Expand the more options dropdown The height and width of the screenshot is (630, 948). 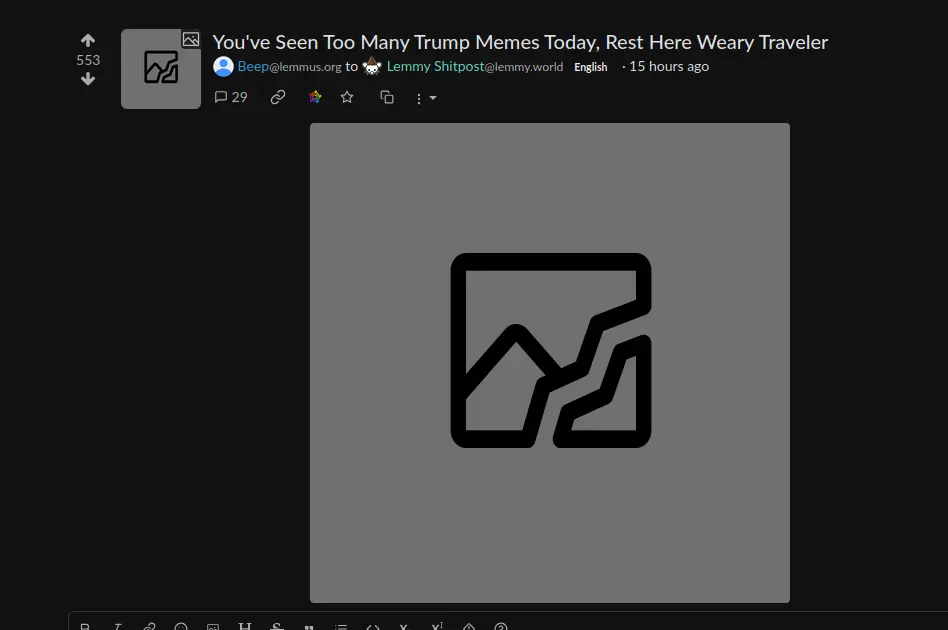pyautogui.click(x=426, y=98)
